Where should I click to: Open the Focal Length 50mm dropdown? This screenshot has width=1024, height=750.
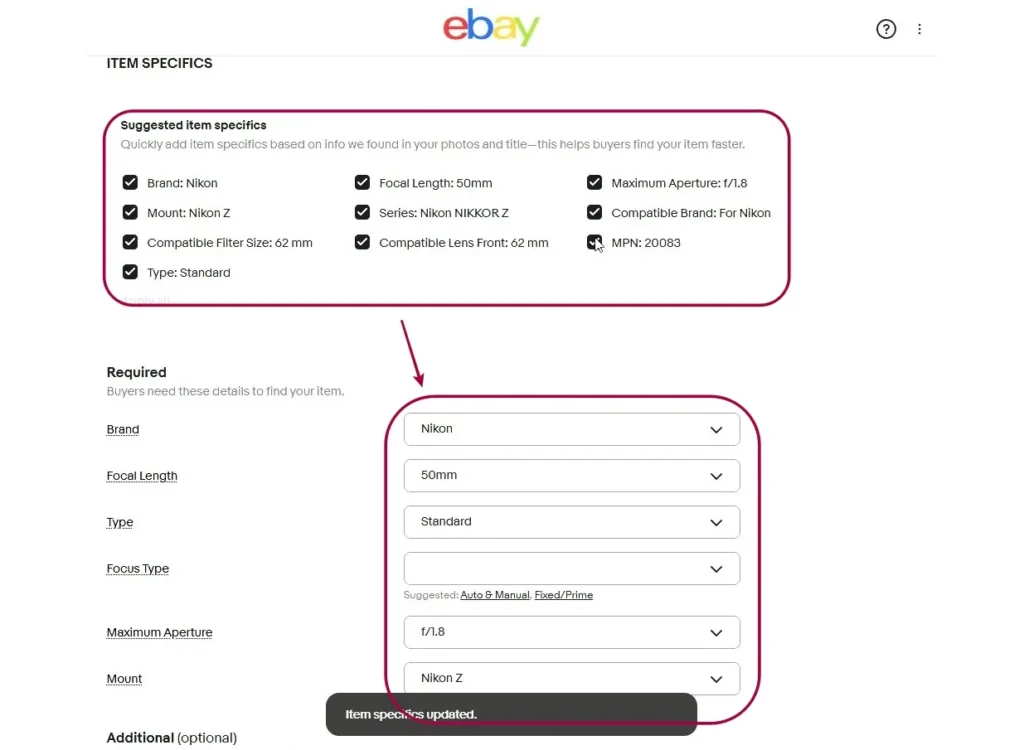(571, 476)
